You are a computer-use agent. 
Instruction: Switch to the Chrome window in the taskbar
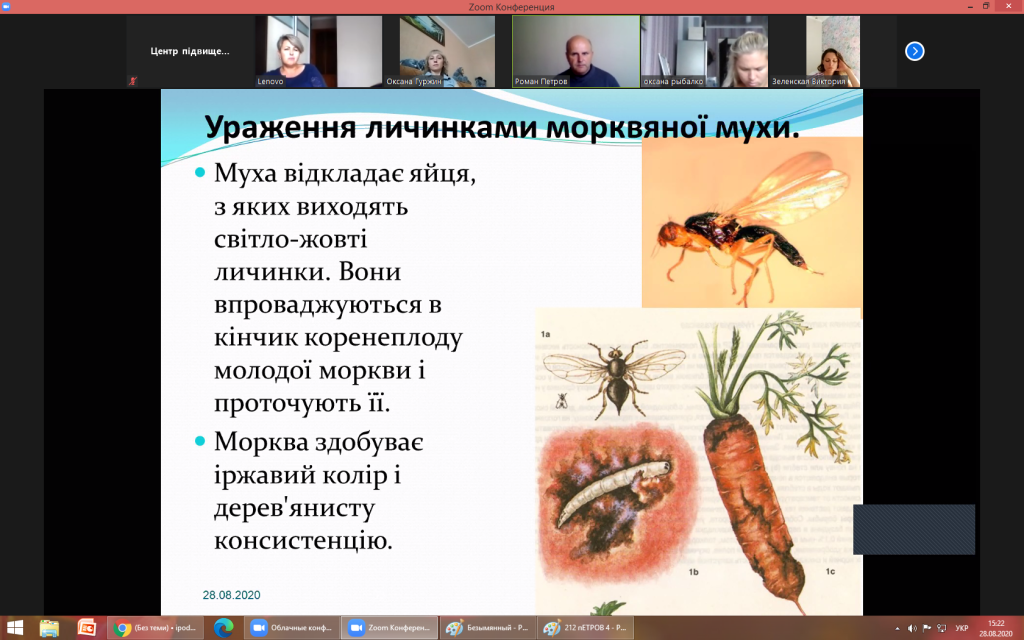tap(155, 628)
